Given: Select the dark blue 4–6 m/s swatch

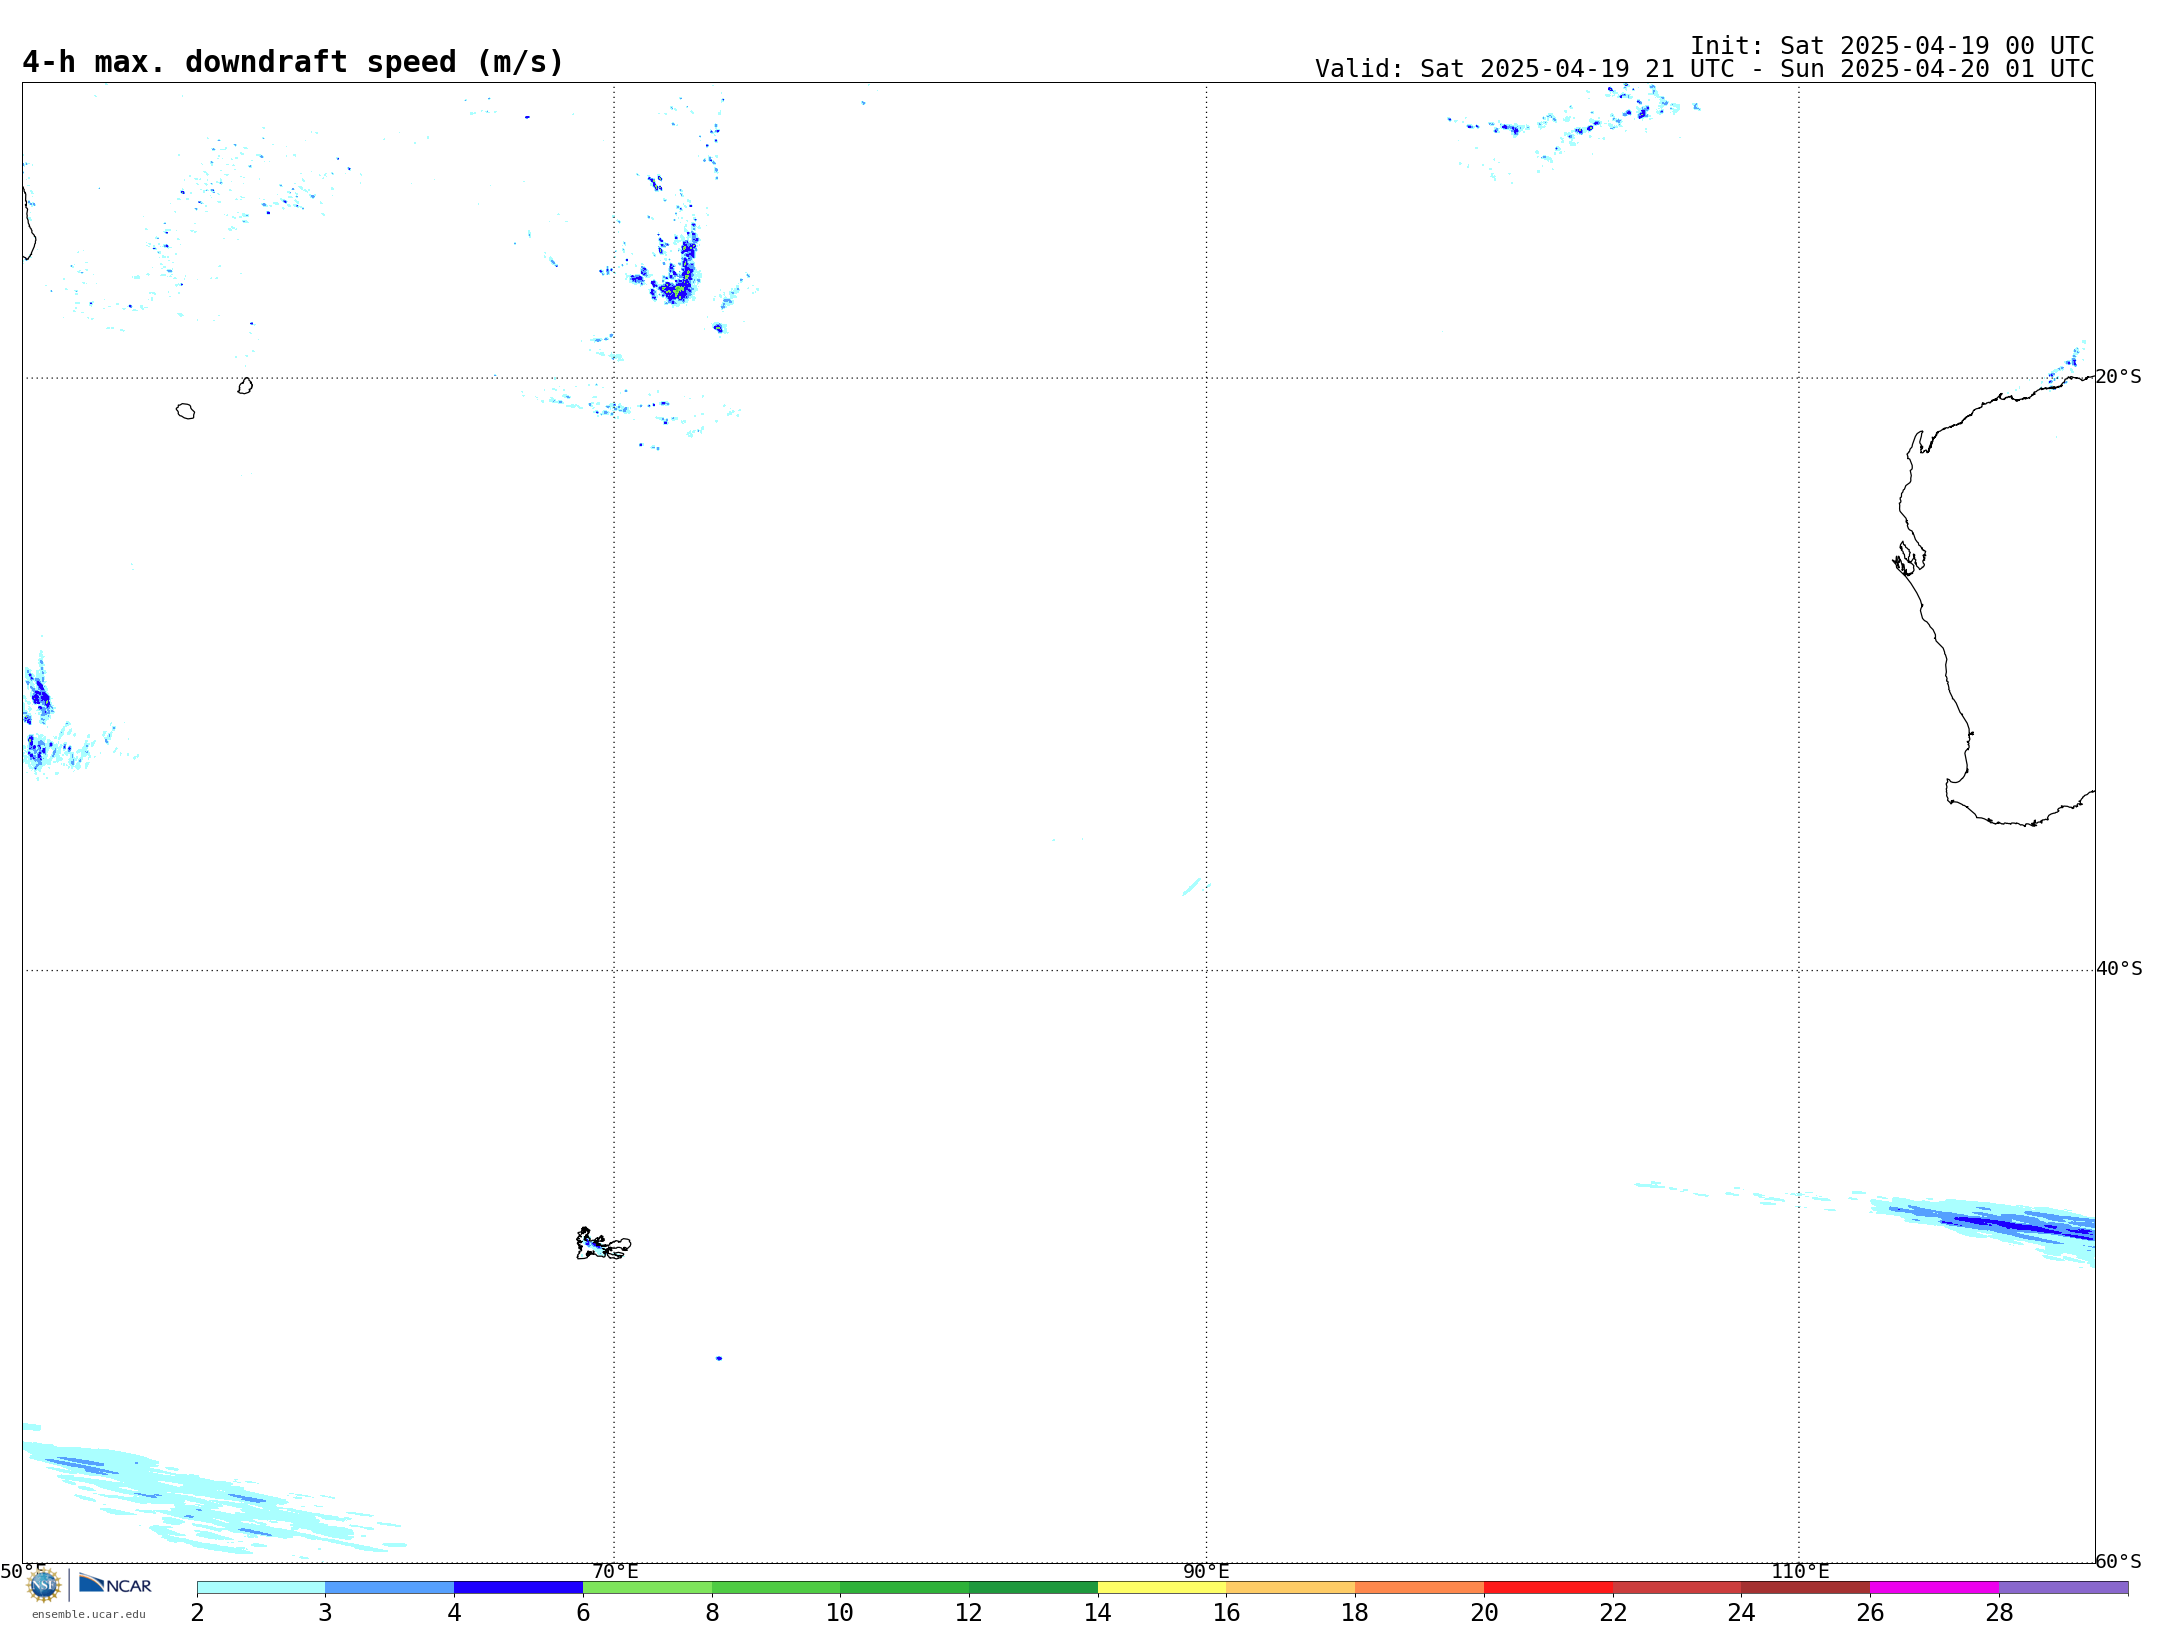Looking at the screenshot, I should tap(519, 1588).
